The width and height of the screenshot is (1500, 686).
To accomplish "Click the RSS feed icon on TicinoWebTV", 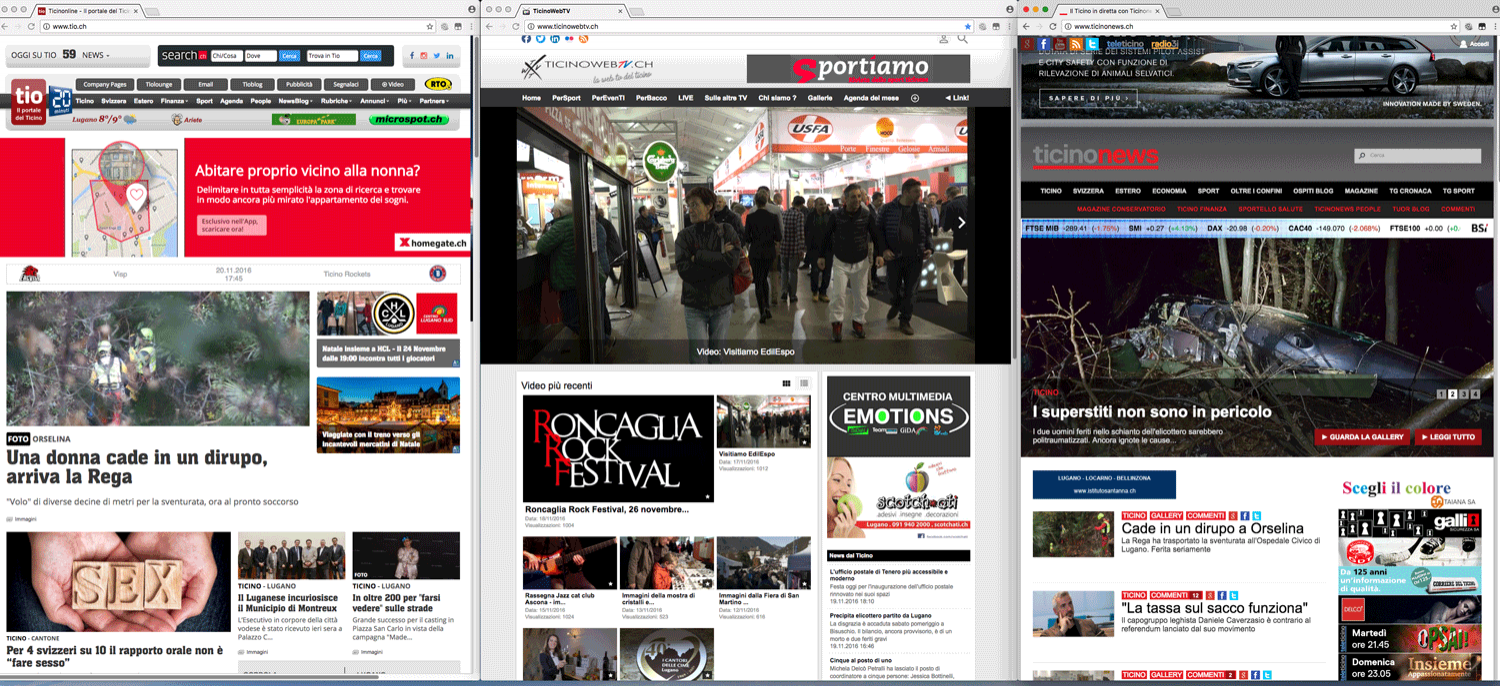I will (x=583, y=39).
